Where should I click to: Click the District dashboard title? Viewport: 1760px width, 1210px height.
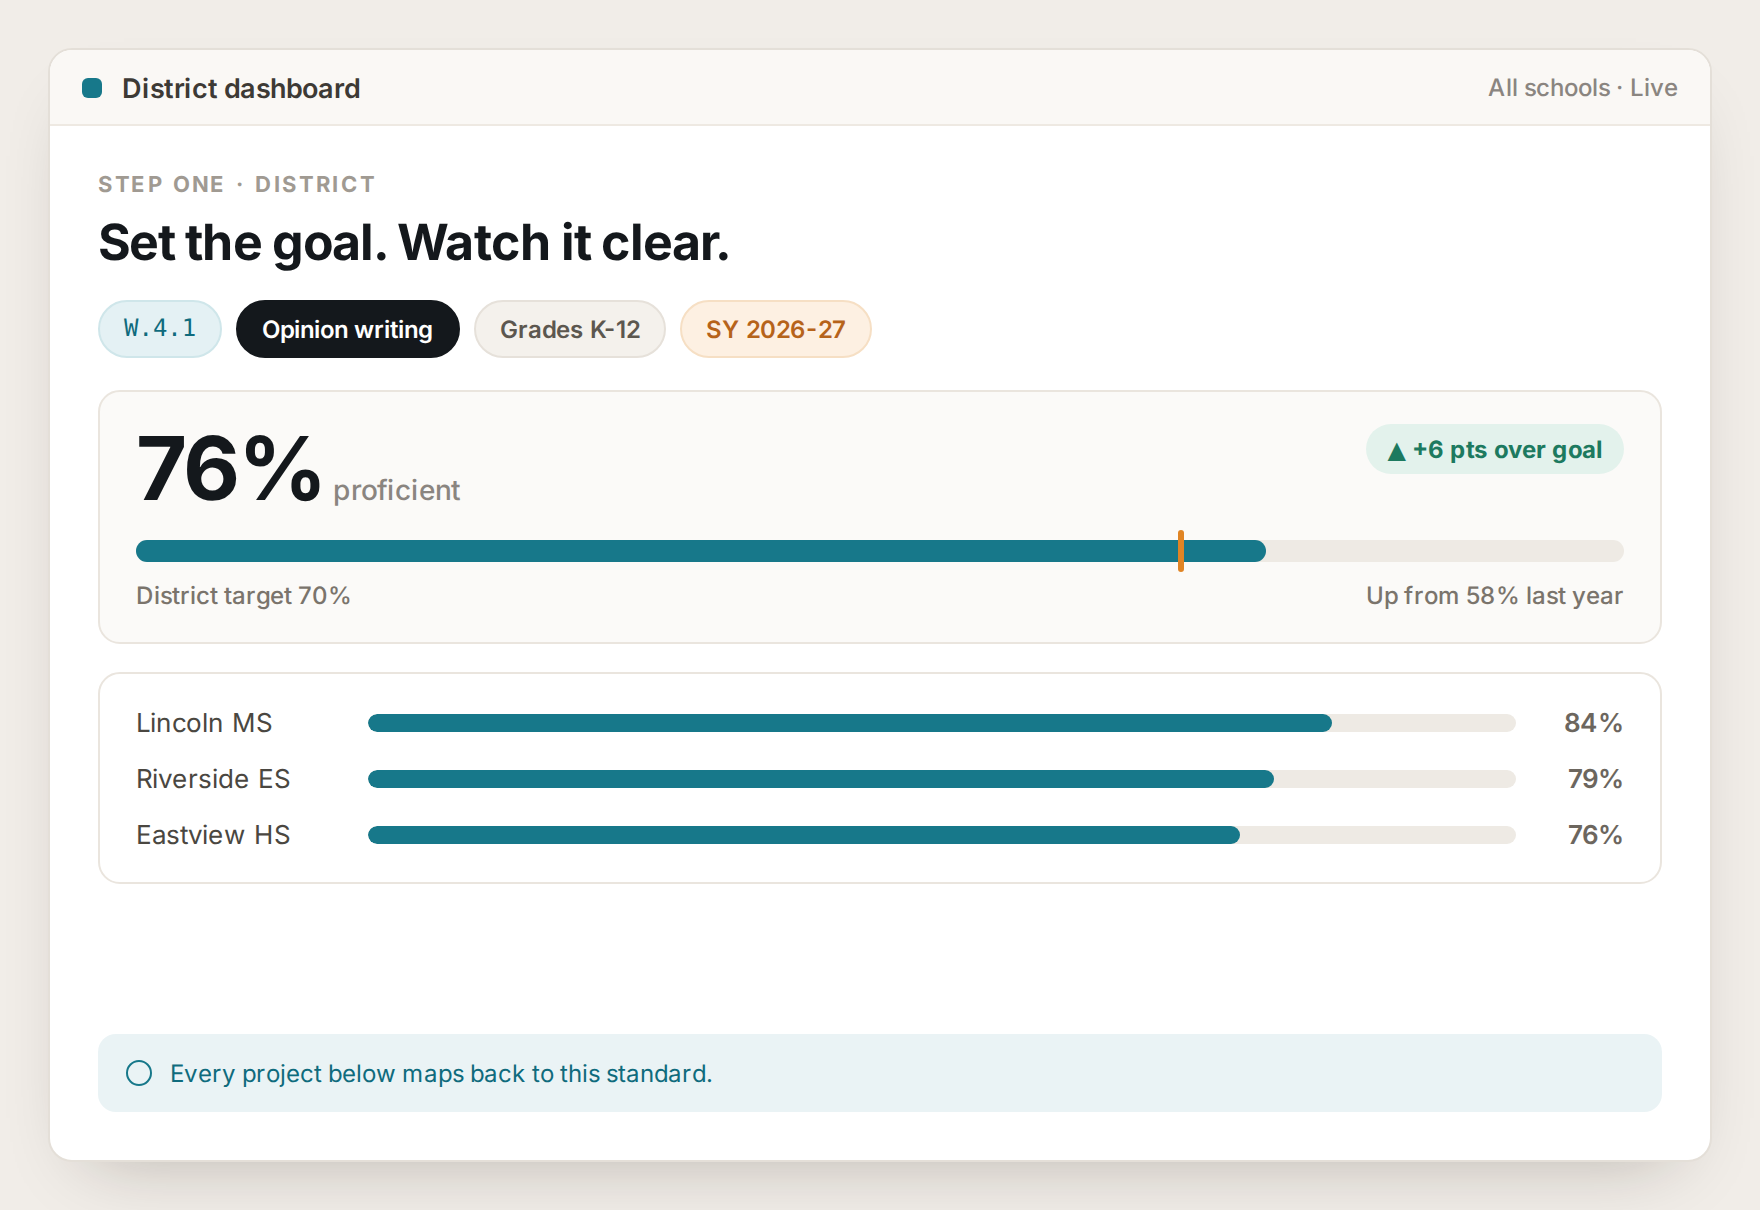tap(241, 88)
